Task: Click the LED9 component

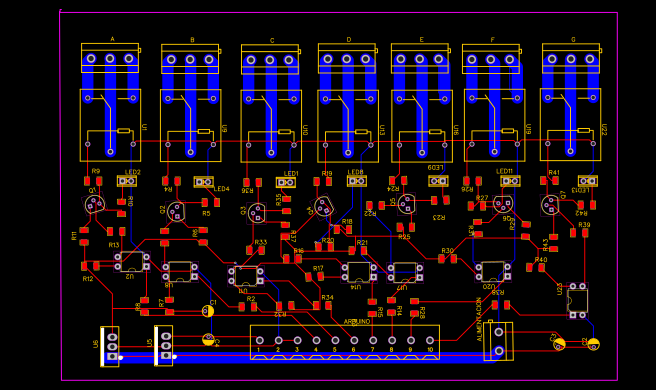Action: click(x=438, y=181)
